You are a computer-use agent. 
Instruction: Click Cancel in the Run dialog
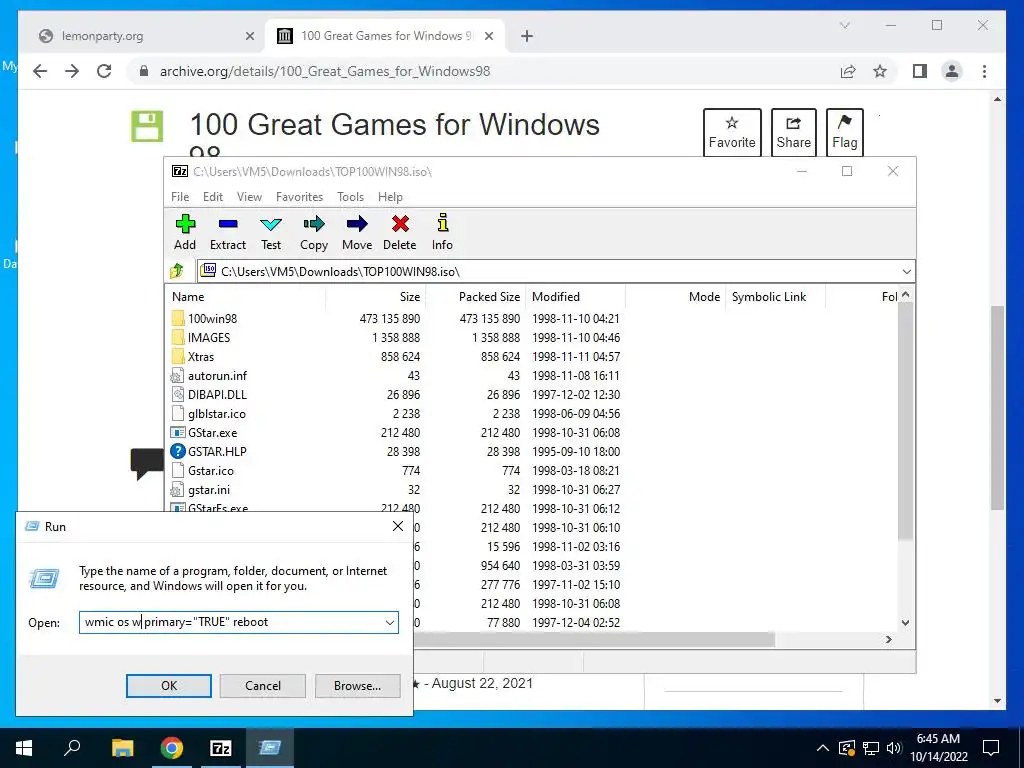263,686
